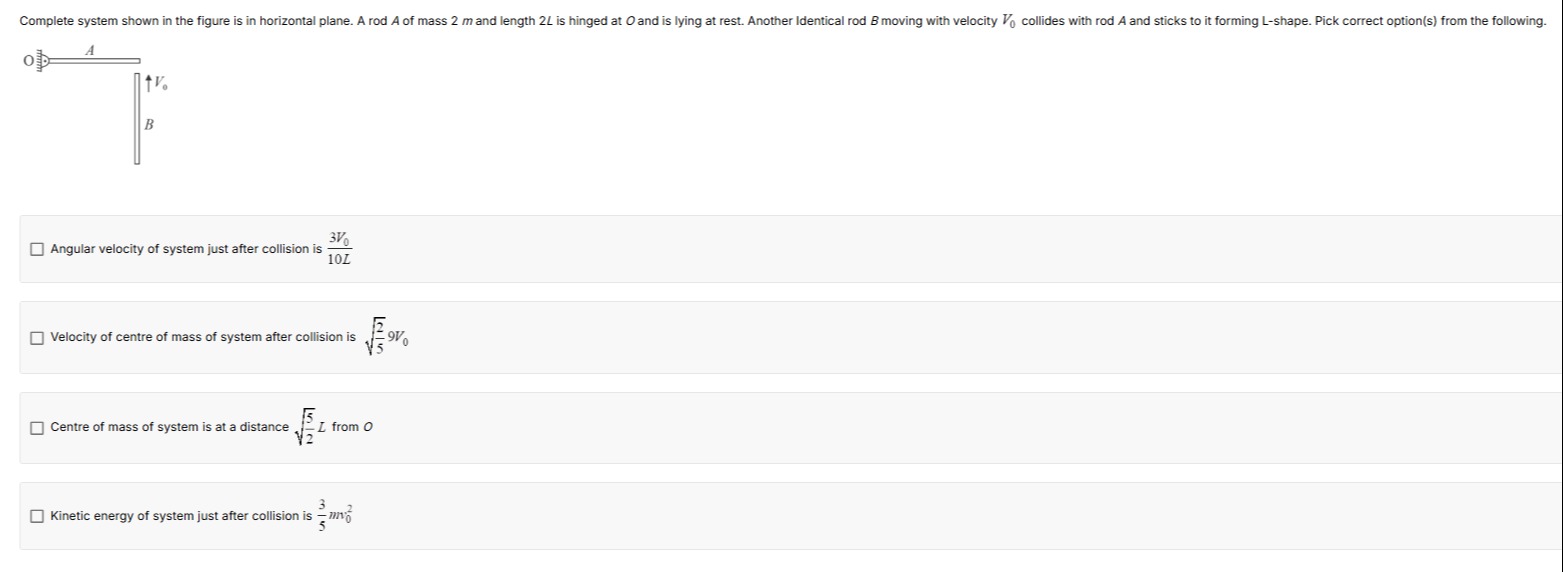Check the angular velocity option checkbox
1563x572 pixels.
(x=37, y=249)
